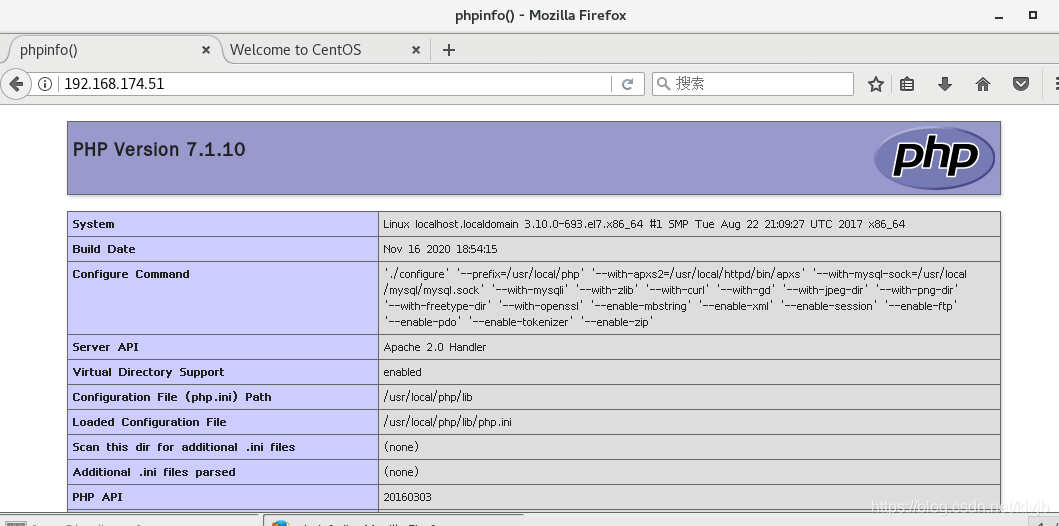Click the magnifier icon in search box

tap(663, 84)
